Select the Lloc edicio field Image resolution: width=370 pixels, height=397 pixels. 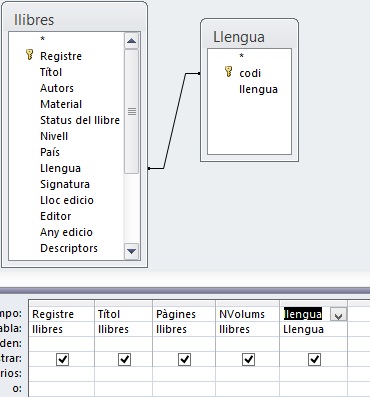pyautogui.click(x=67, y=200)
